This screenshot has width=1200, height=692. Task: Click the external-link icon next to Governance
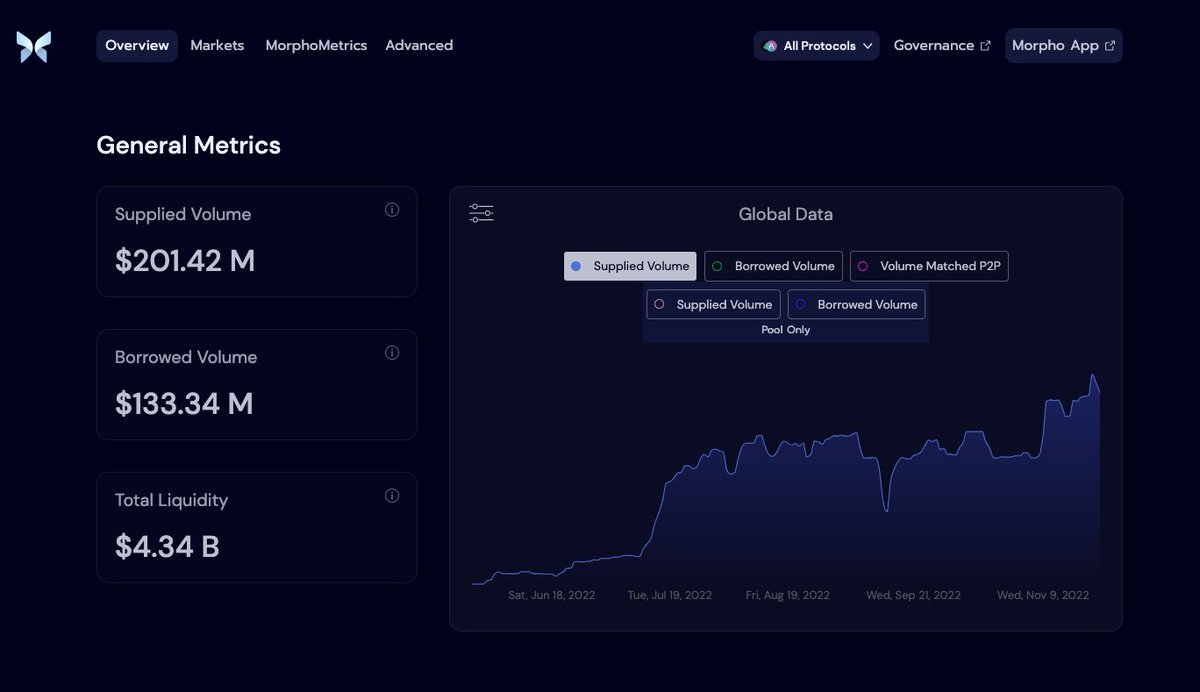coord(985,44)
